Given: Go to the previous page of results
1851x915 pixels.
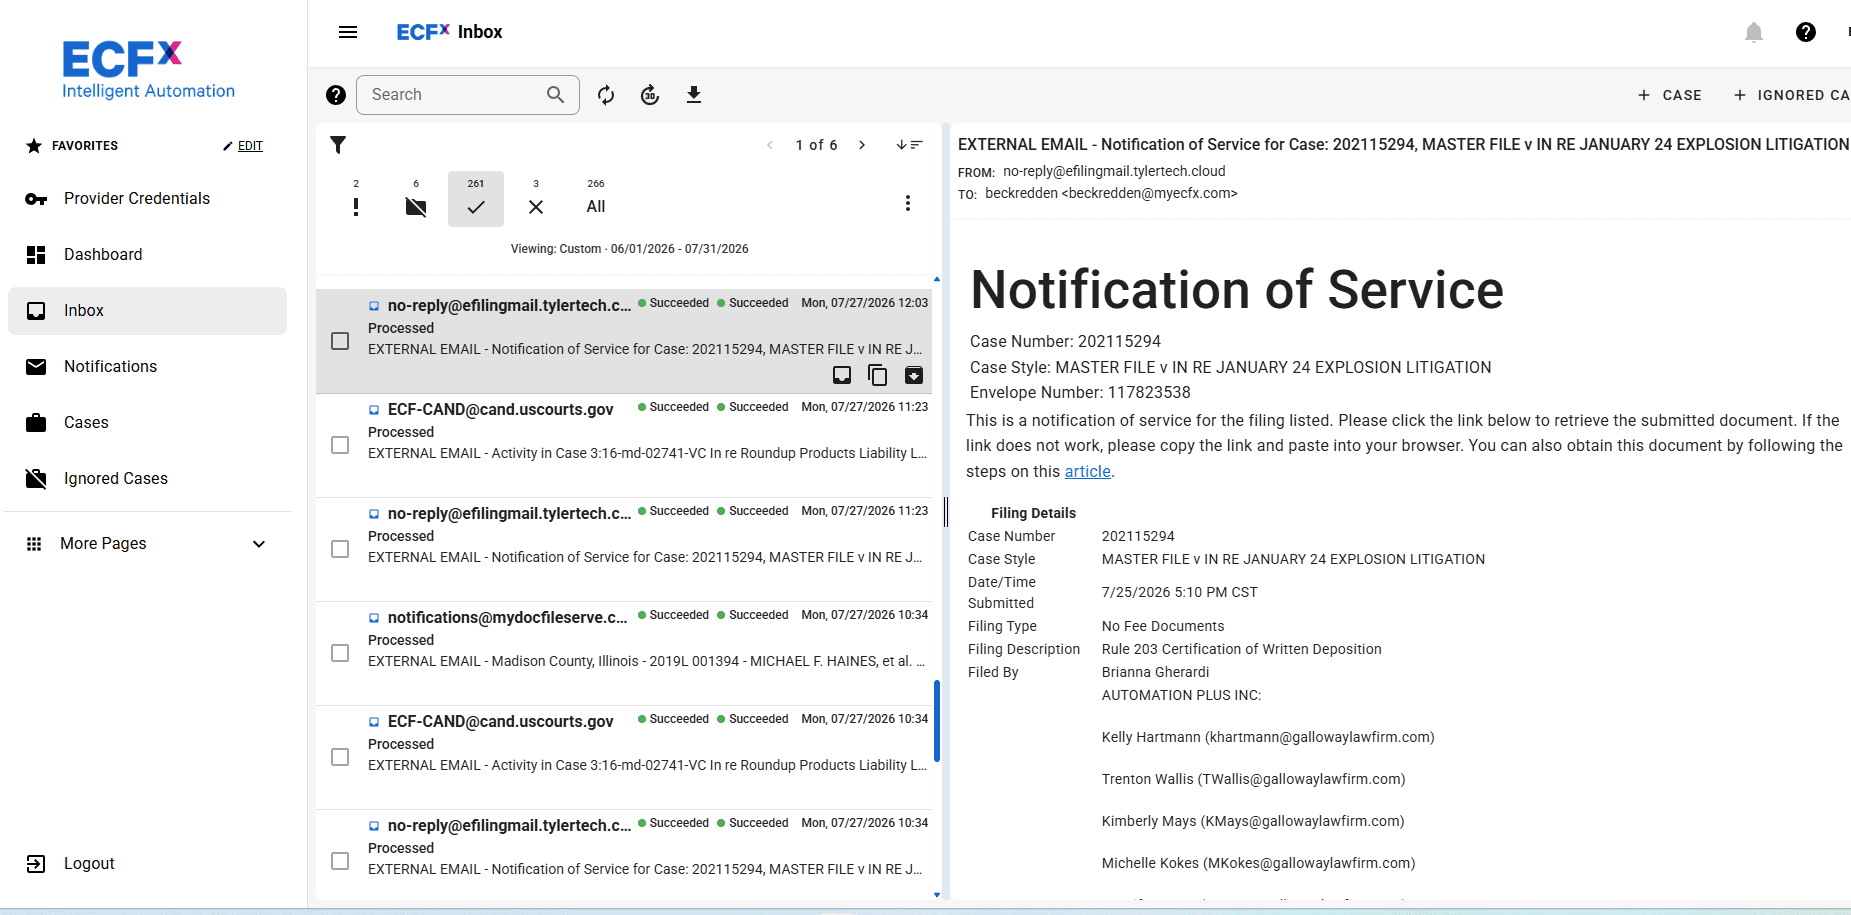Looking at the screenshot, I should [x=770, y=145].
